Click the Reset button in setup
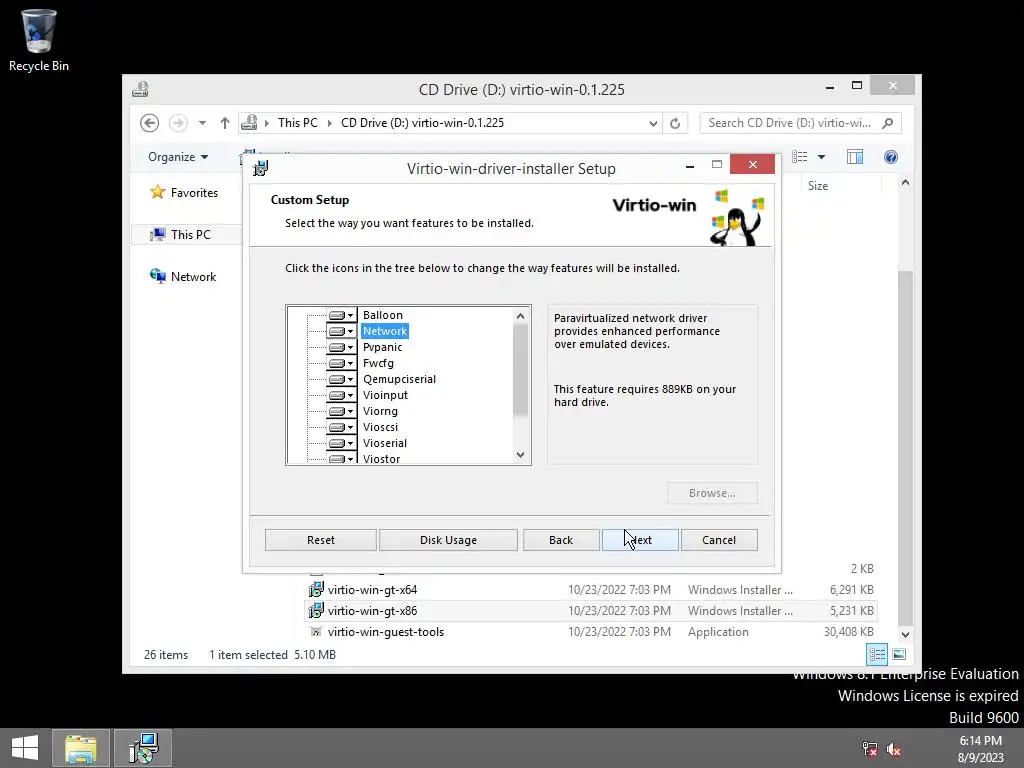The image size is (1024, 768). [321, 540]
